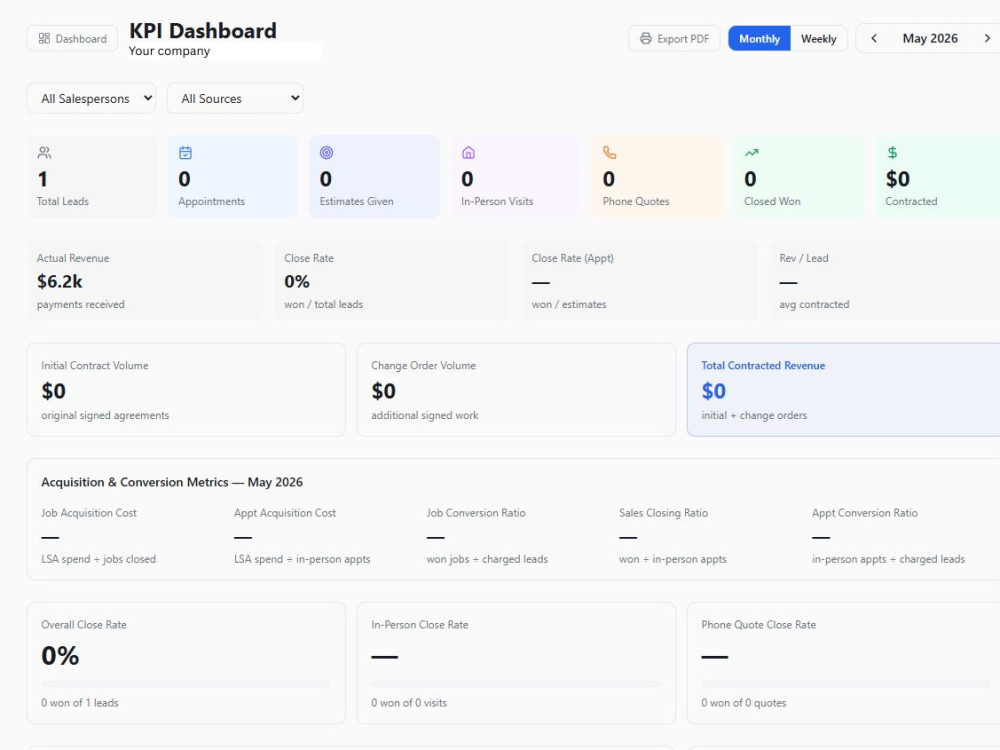Click the dollar icon on Contracted card
Screen dimensions: 1000x750
pos(892,152)
